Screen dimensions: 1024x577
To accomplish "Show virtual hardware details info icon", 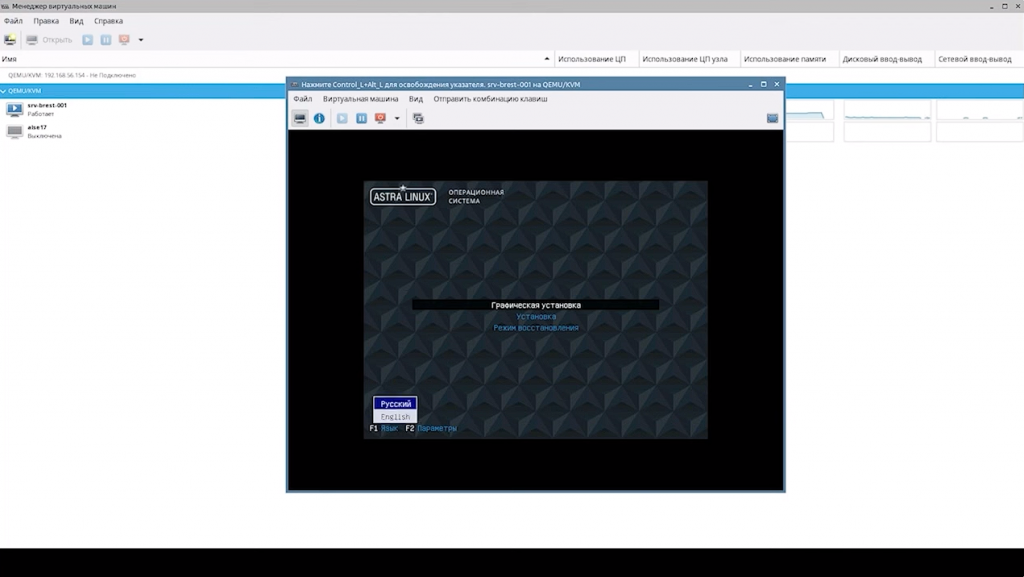I will pyautogui.click(x=319, y=118).
